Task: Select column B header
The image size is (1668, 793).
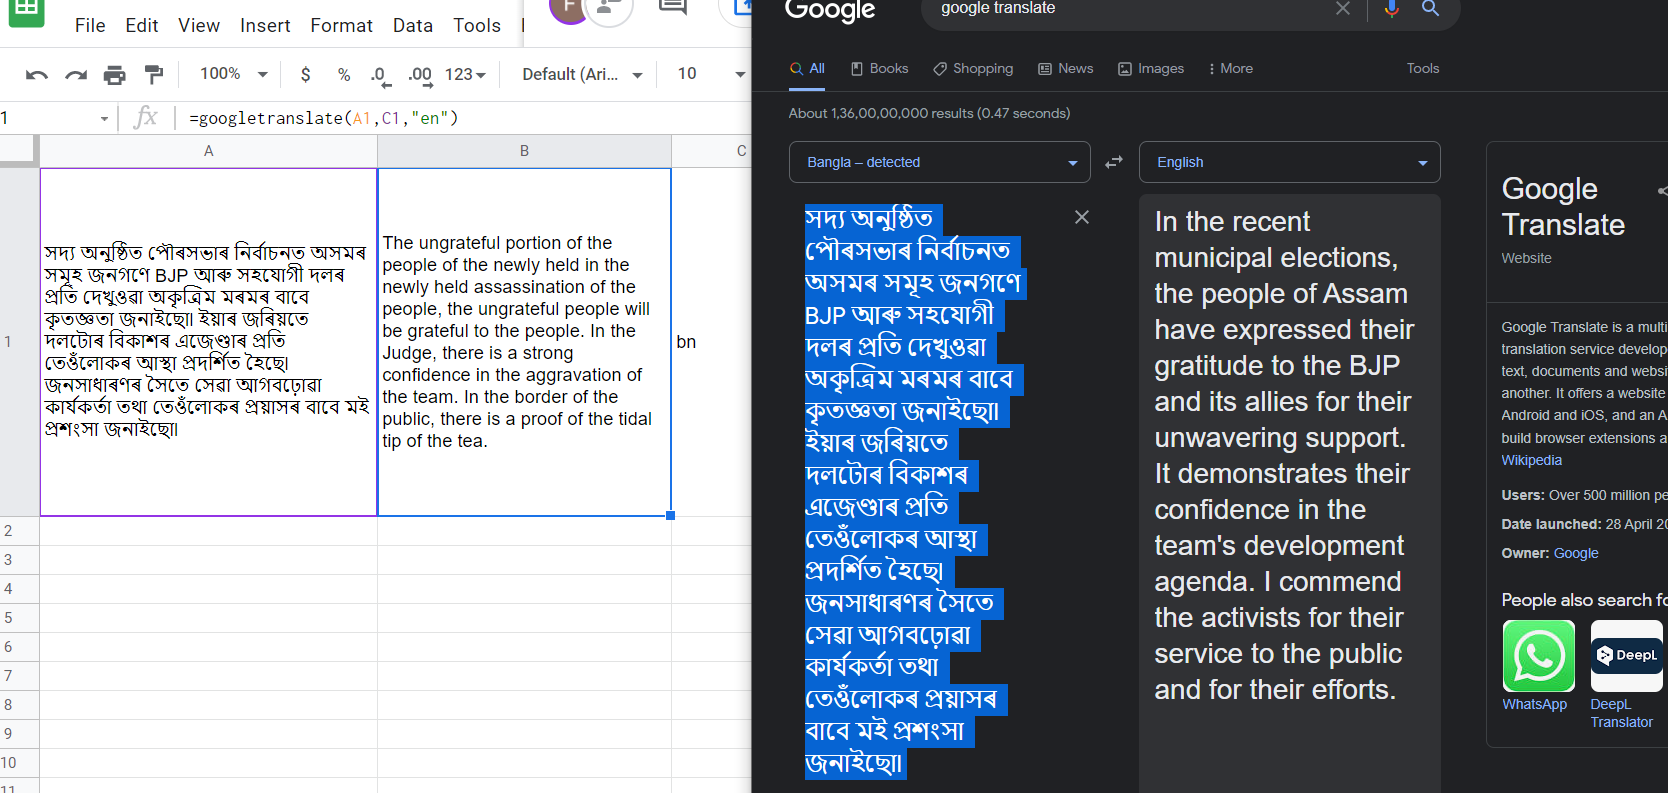Action: (524, 151)
